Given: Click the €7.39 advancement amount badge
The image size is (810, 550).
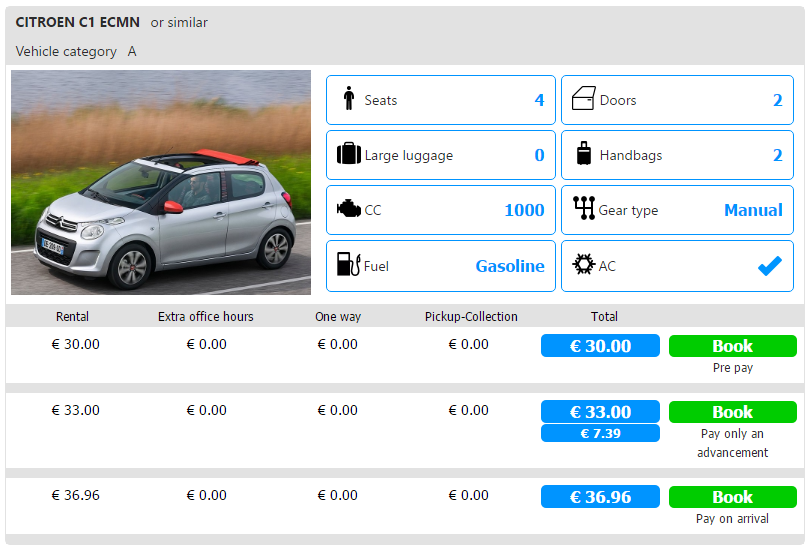Looking at the screenshot, I should 600,433.
